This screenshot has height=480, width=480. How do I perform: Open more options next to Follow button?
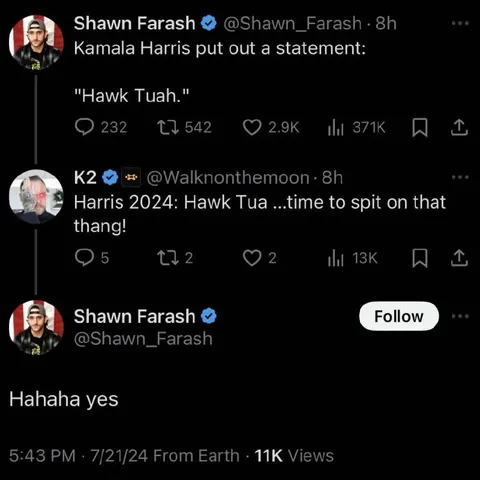(460, 316)
